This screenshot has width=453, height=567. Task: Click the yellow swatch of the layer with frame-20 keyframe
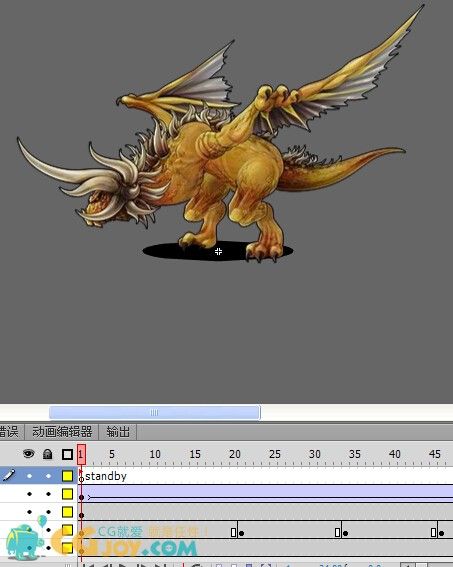[67, 530]
